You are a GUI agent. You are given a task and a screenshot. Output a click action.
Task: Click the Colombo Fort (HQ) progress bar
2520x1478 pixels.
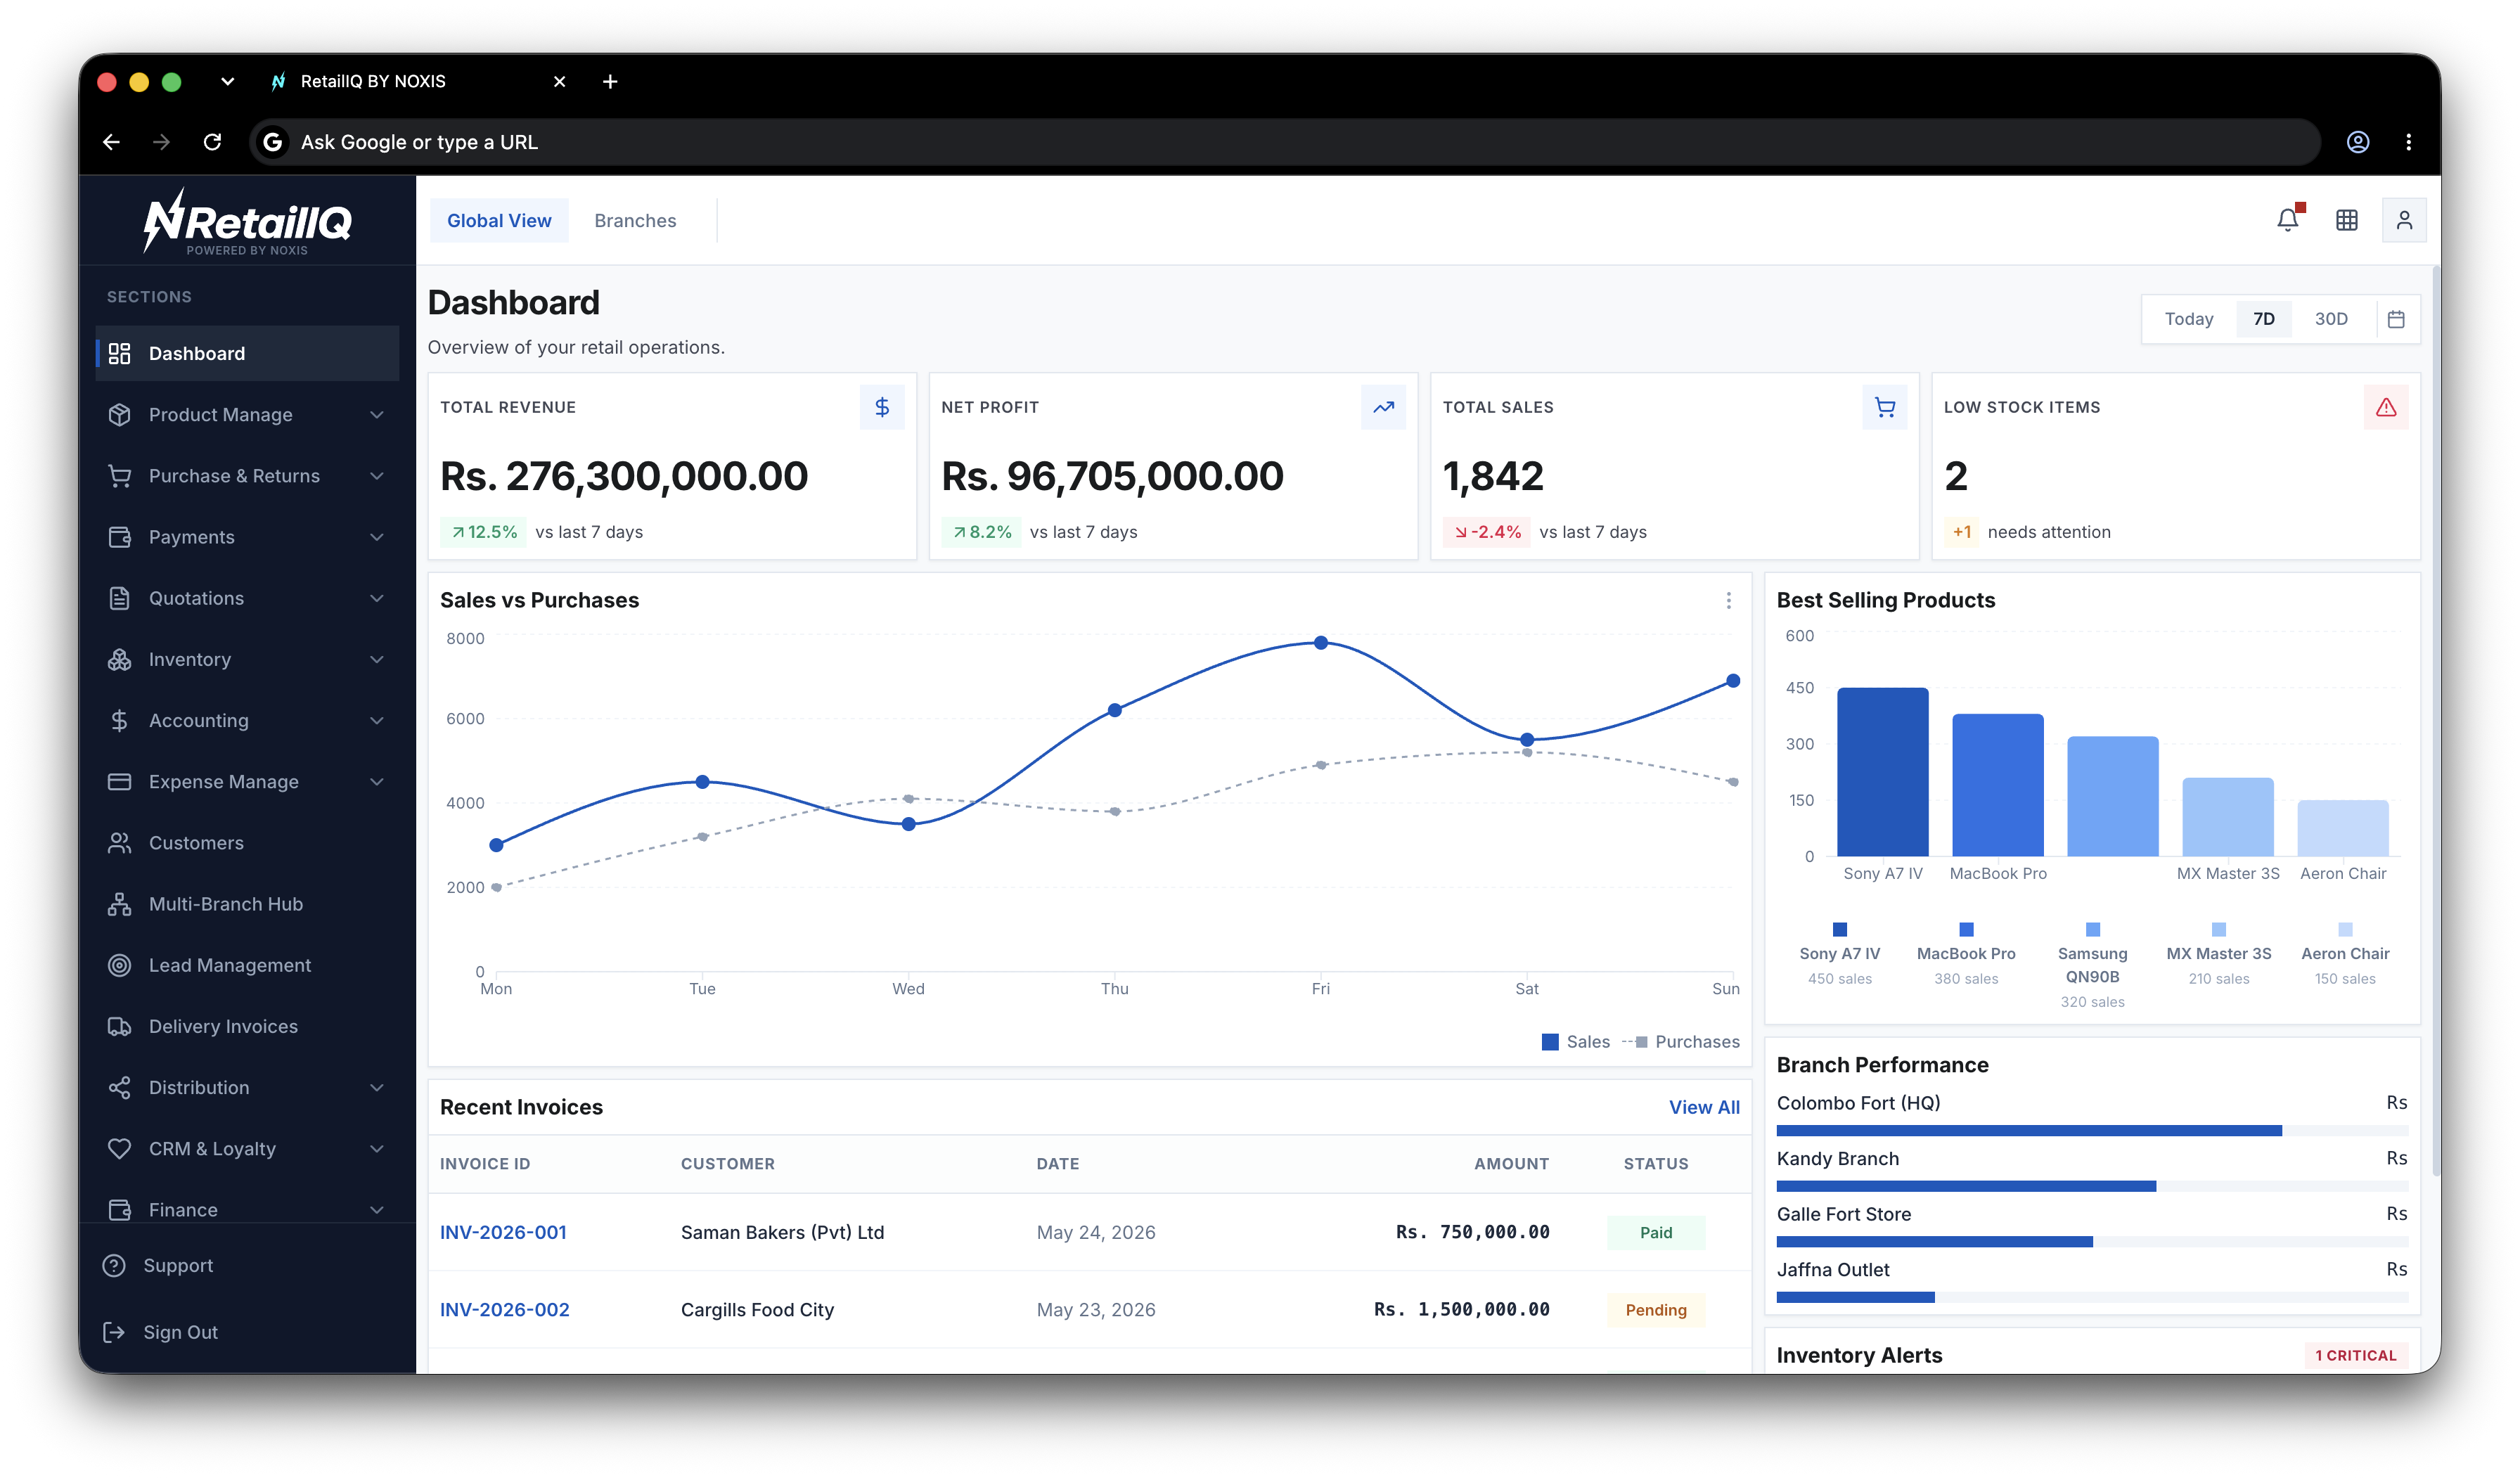(2092, 1131)
